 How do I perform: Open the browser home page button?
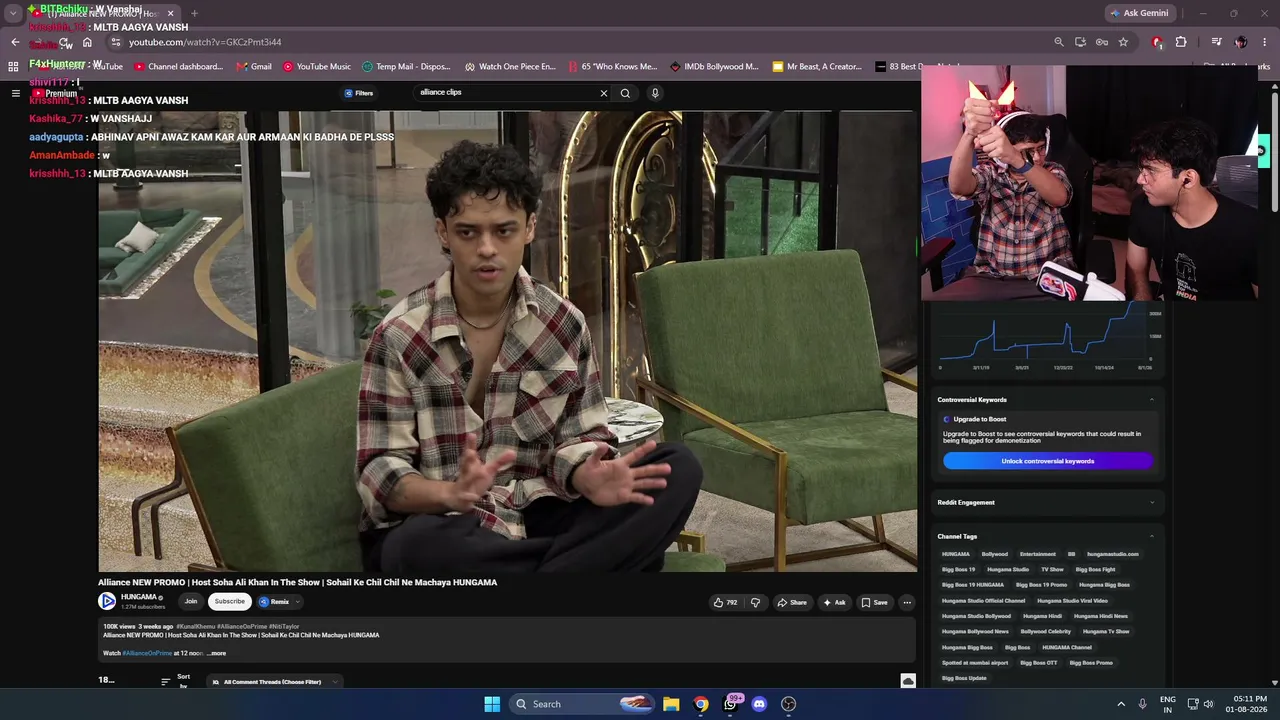pos(87,42)
